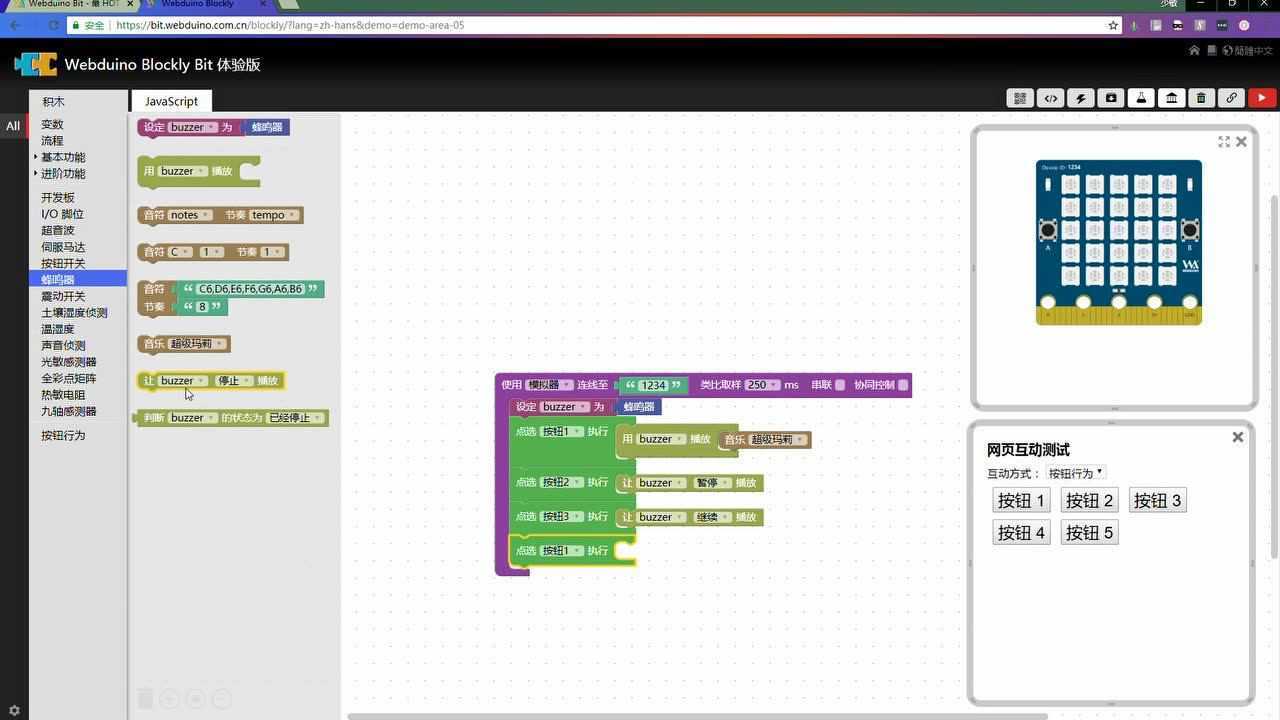Click the workspace horizontal scrollbar
Screen dimensions: 1280x720
pyautogui.click(x=697, y=716)
